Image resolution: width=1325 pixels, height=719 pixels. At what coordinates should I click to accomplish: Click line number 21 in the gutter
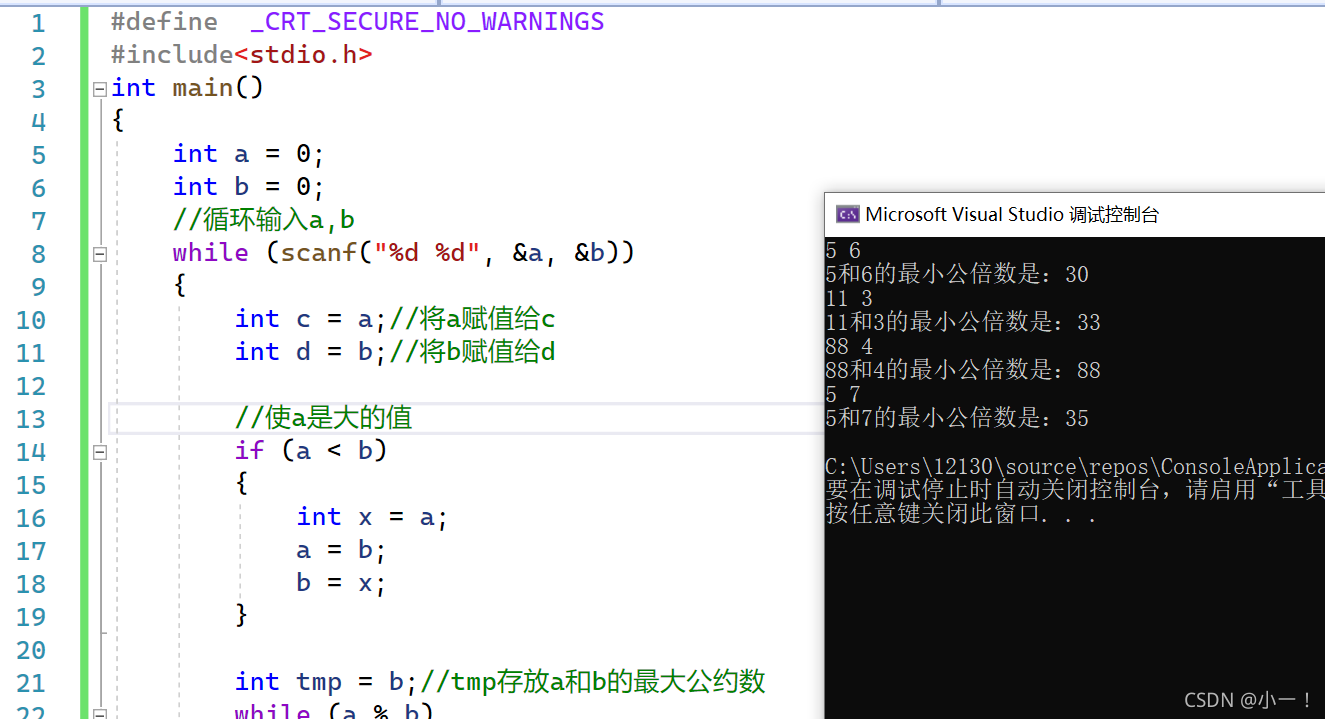coord(30,683)
